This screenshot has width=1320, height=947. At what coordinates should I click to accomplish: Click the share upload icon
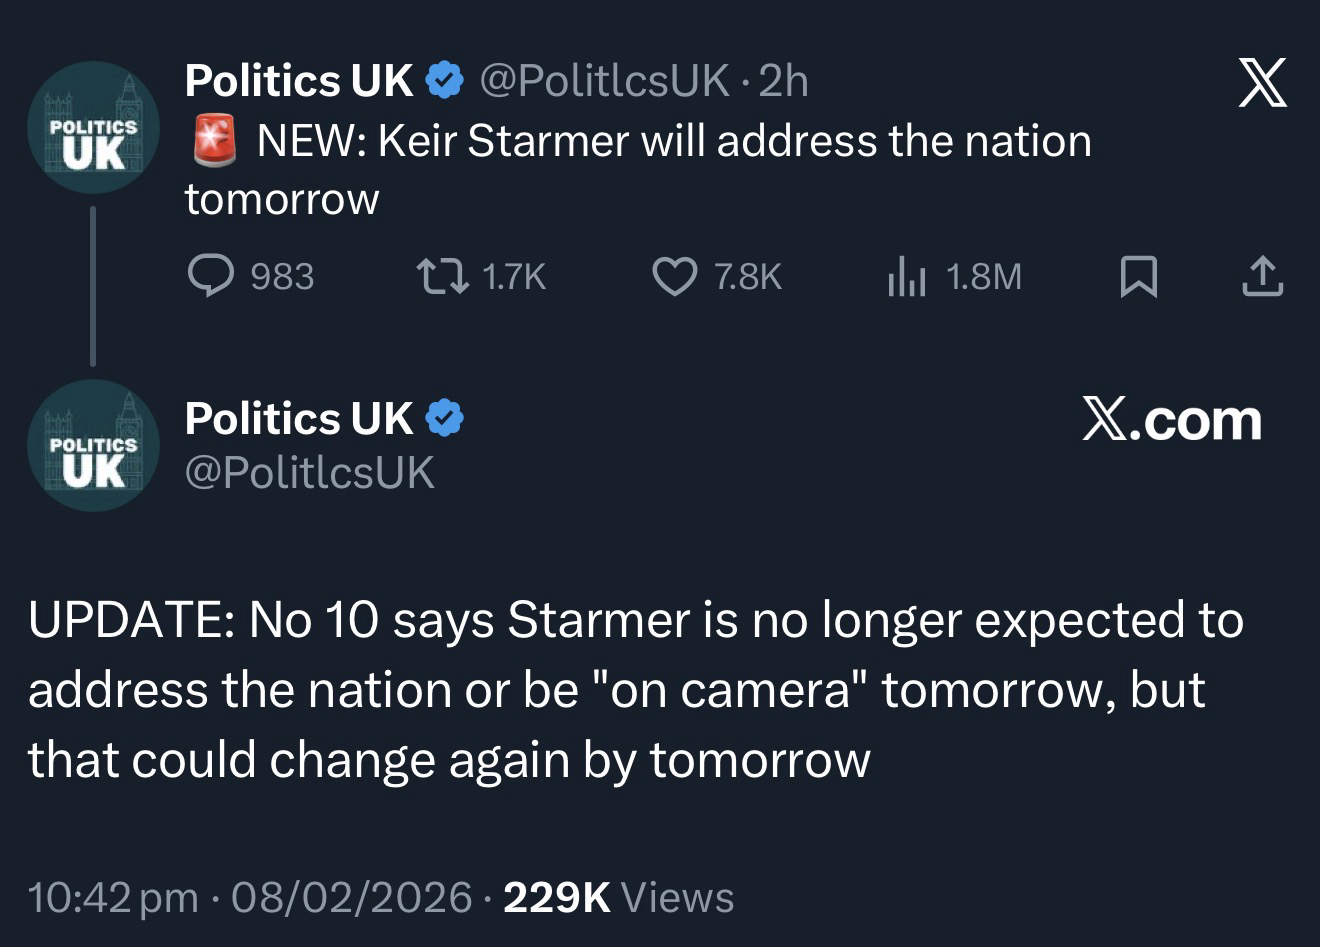click(x=1262, y=277)
